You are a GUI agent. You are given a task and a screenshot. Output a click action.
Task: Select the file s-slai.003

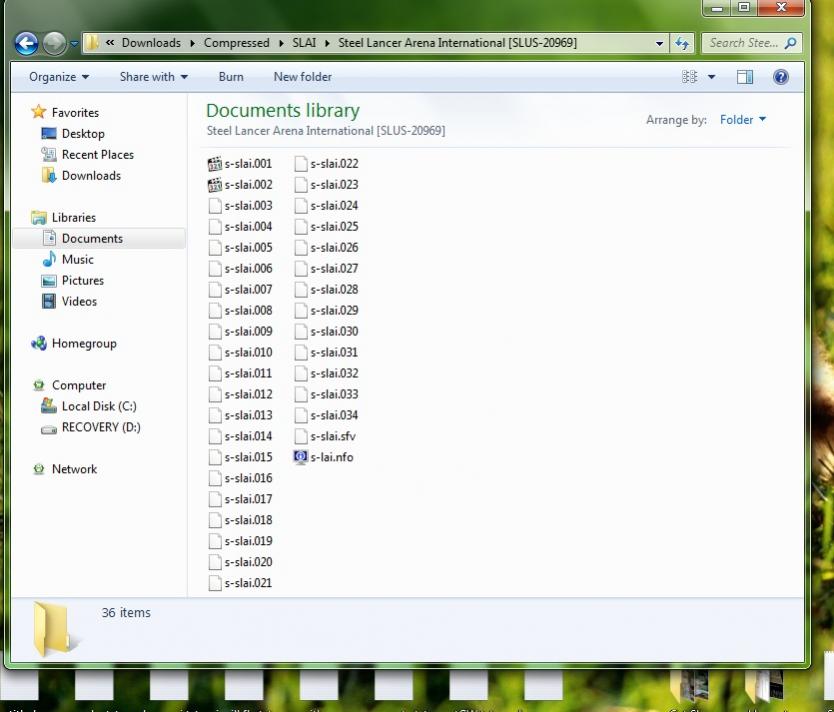tap(240, 206)
